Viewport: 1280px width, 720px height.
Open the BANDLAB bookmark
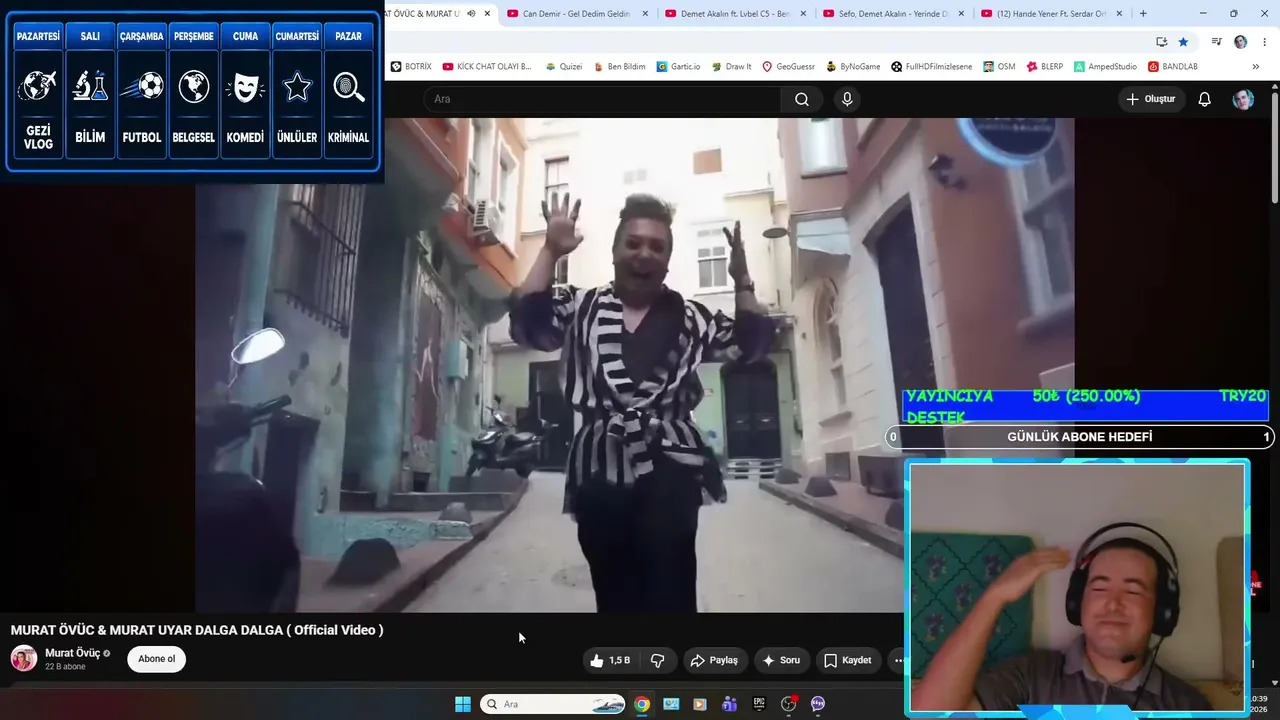[1173, 67]
